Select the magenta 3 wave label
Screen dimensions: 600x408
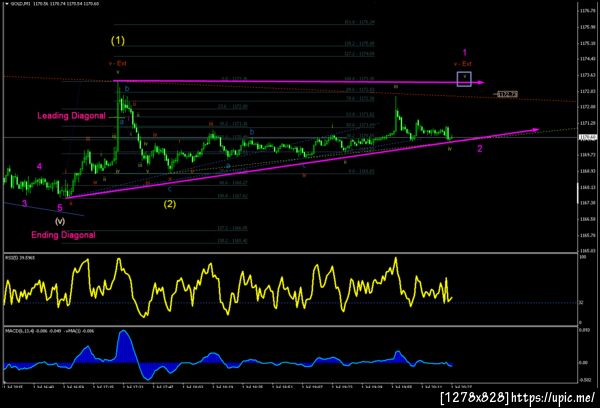point(24,203)
